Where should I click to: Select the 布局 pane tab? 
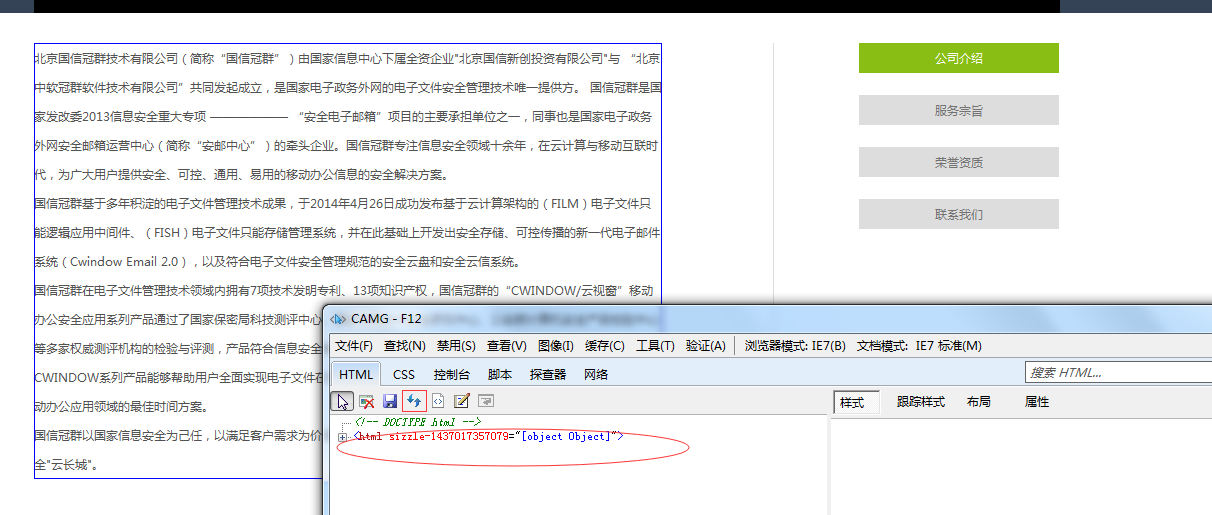pyautogui.click(x=978, y=402)
